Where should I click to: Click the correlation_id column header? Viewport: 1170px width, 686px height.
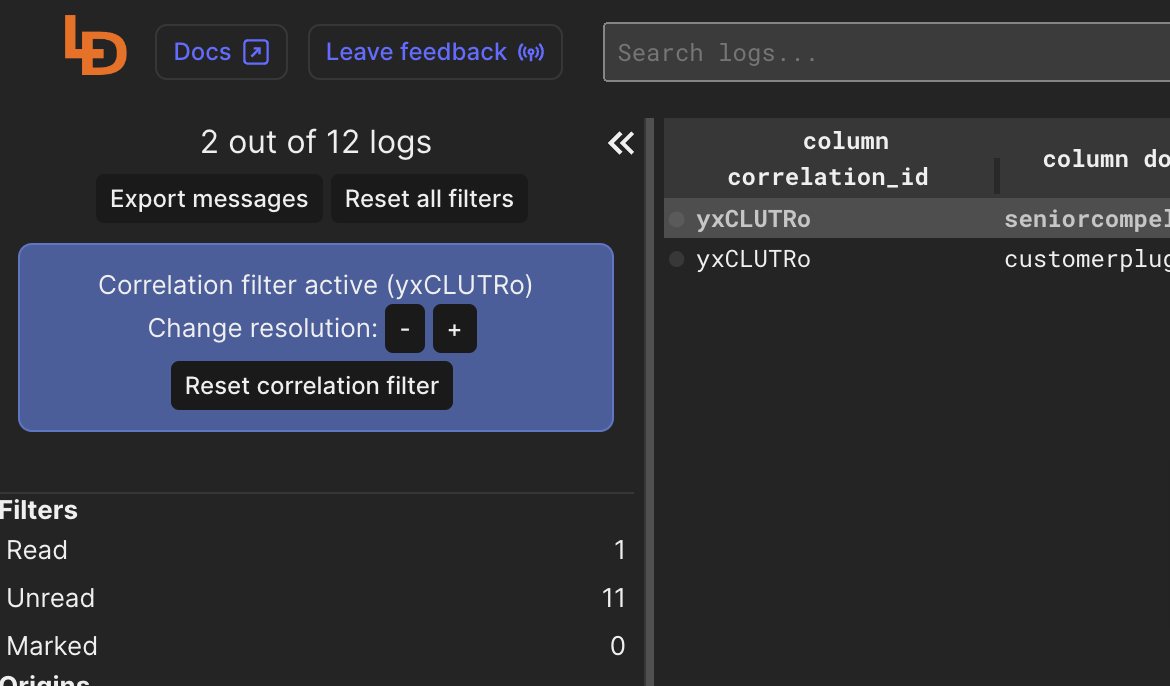tap(828, 159)
